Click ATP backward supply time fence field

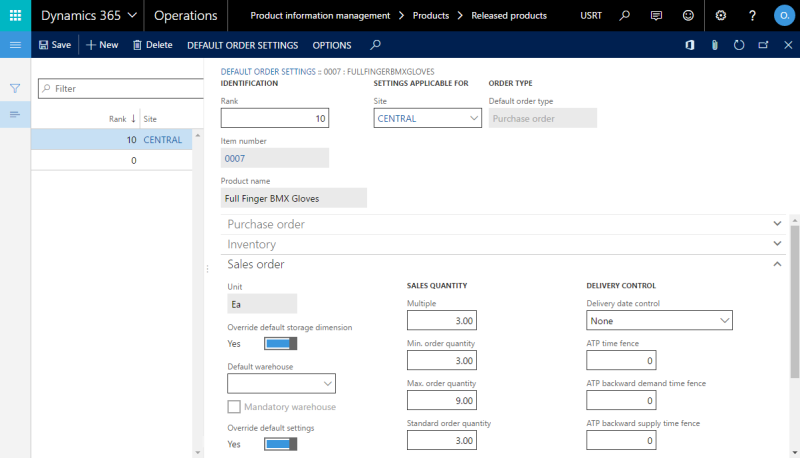(x=621, y=440)
